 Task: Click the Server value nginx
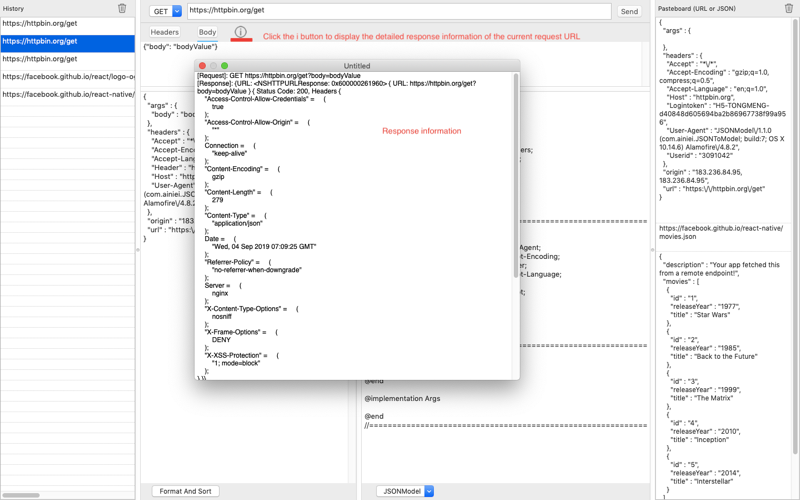[220, 293]
